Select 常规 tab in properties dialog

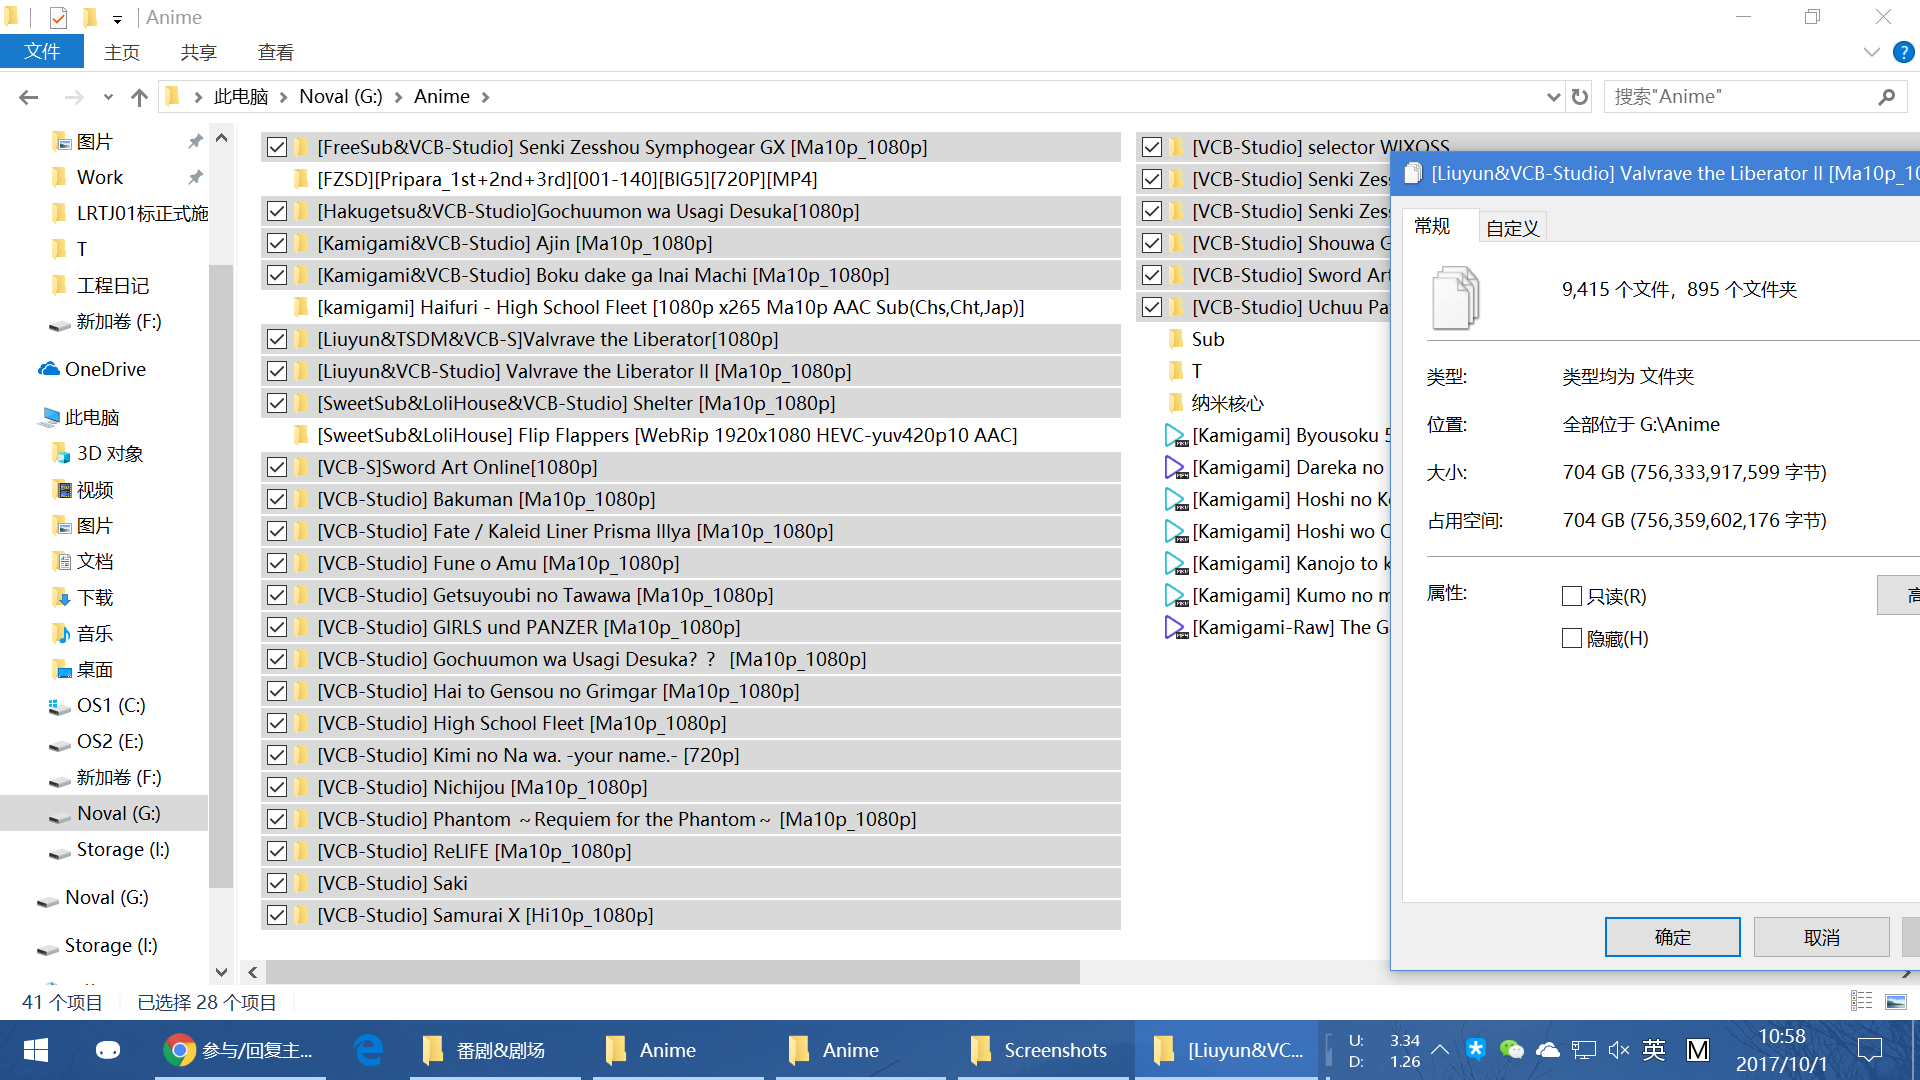pos(1433,226)
